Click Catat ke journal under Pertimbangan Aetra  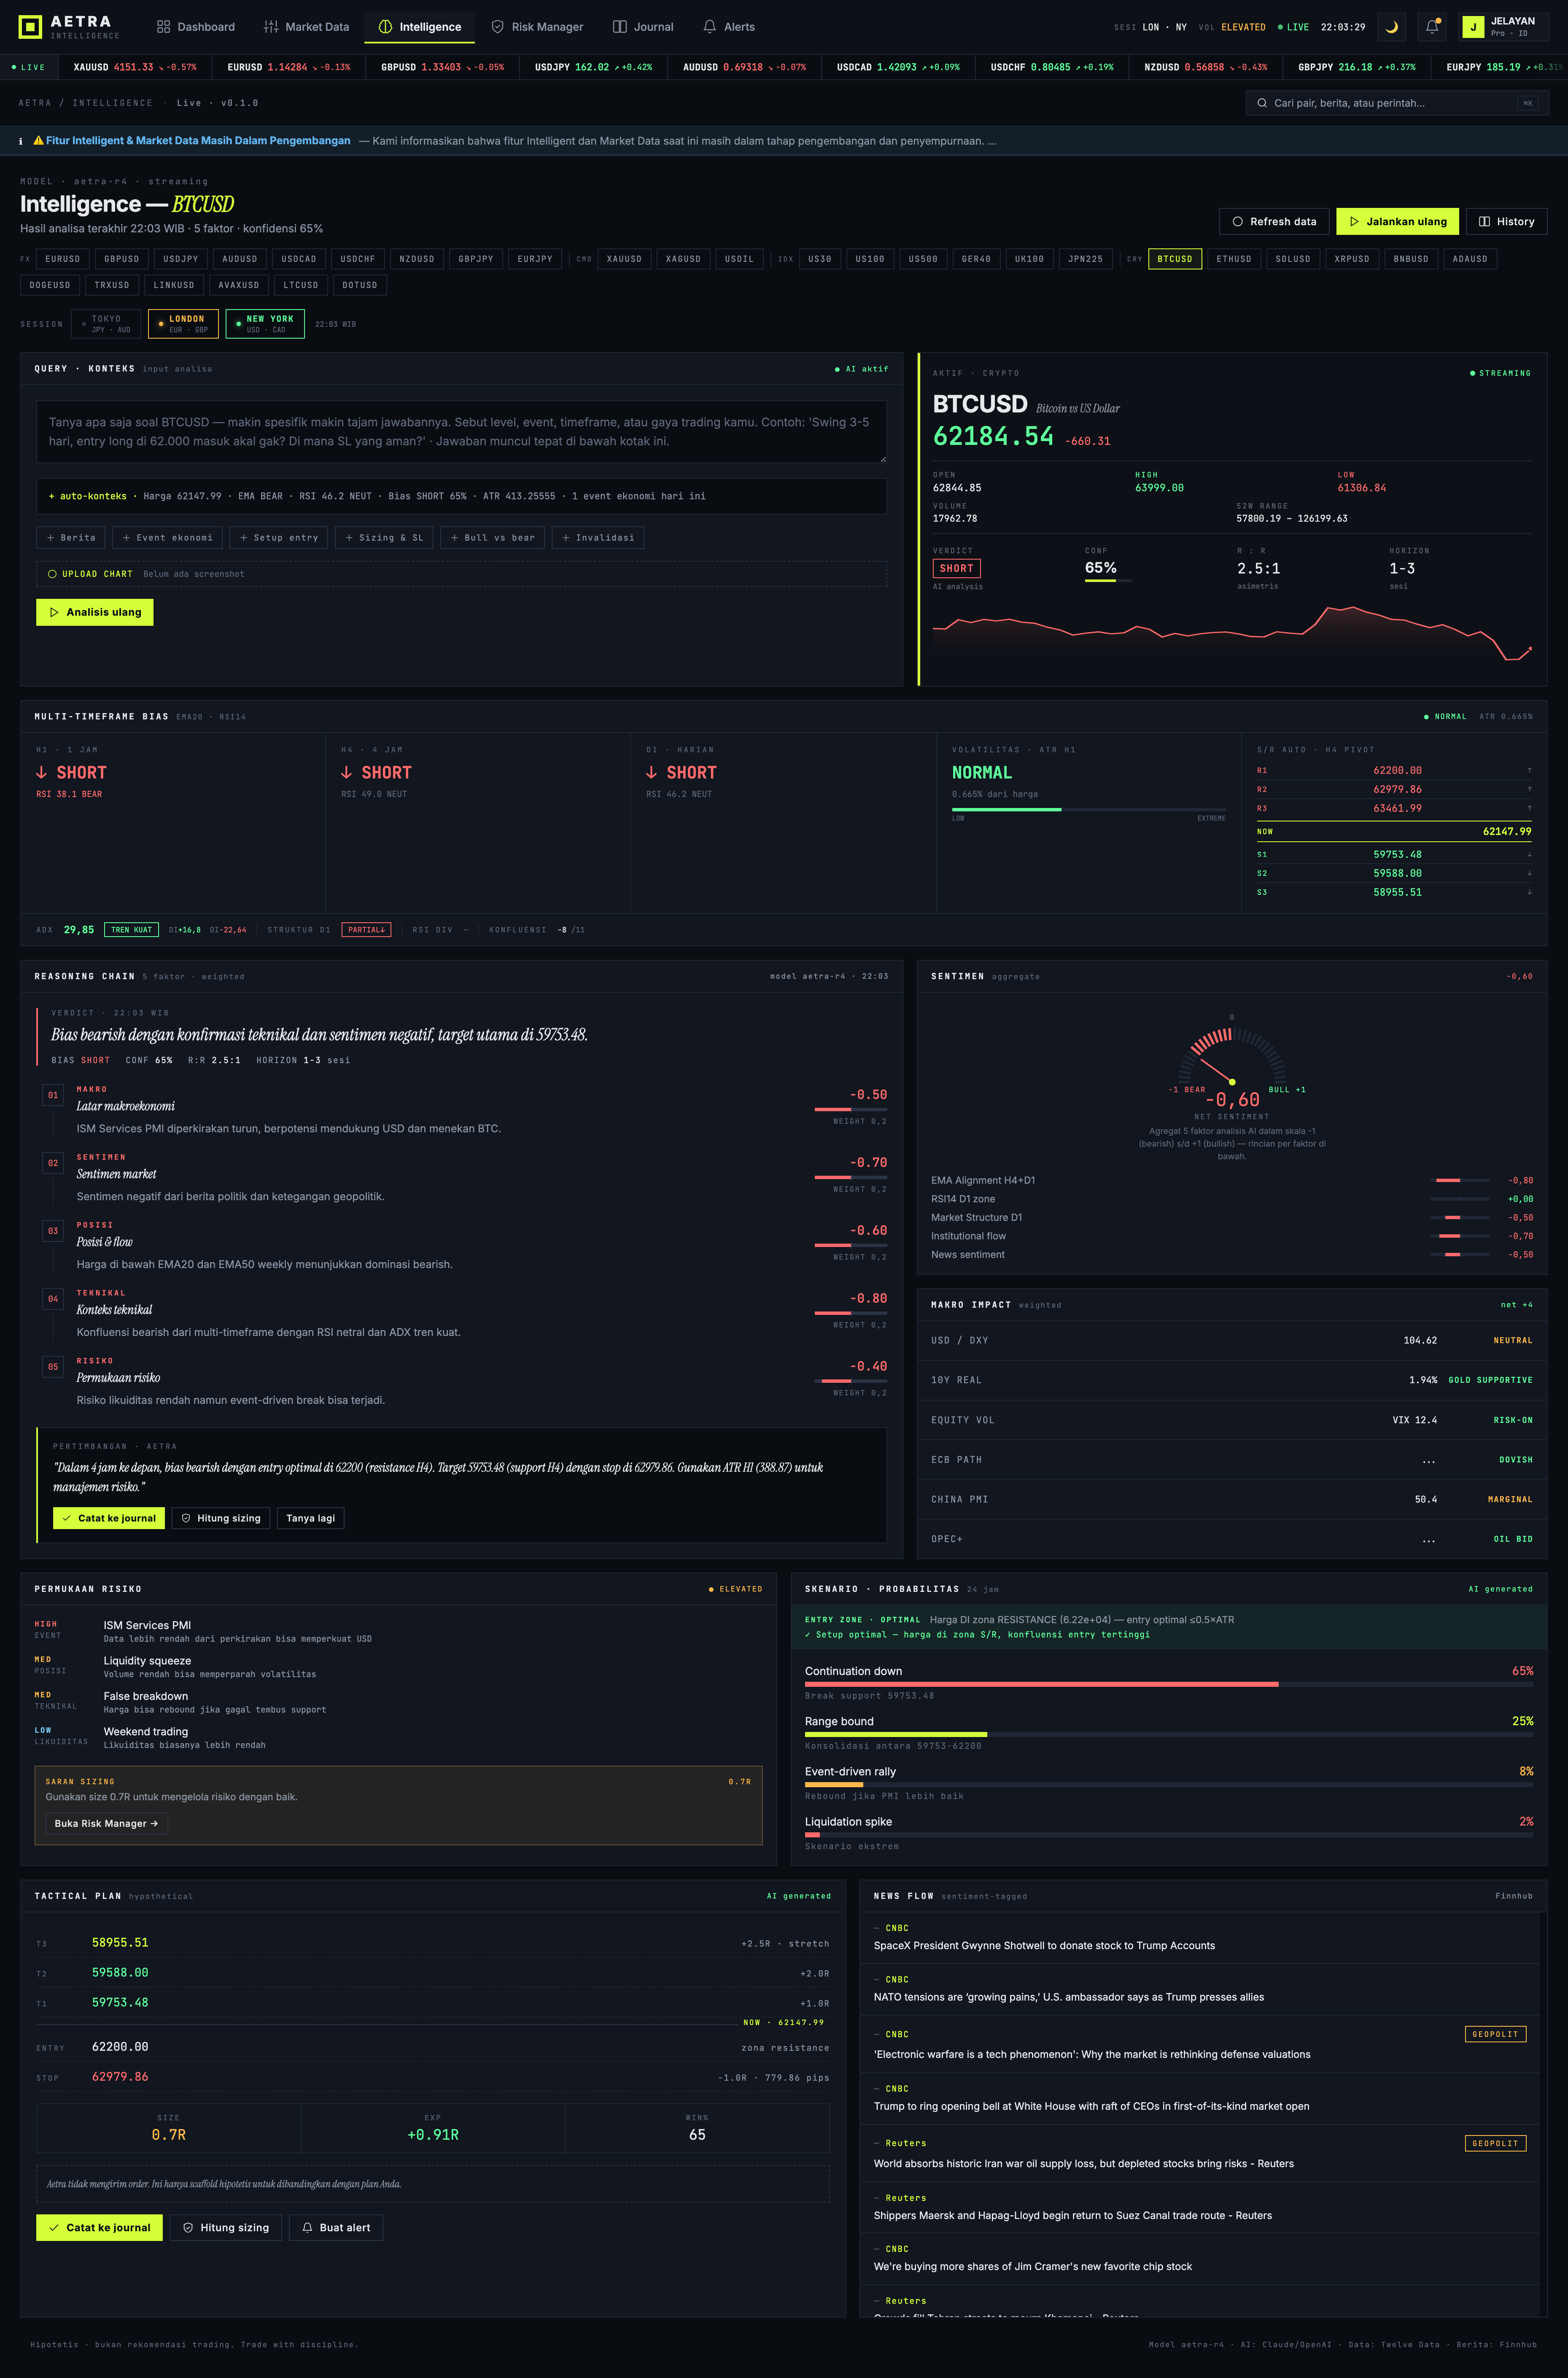click(x=109, y=1518)
